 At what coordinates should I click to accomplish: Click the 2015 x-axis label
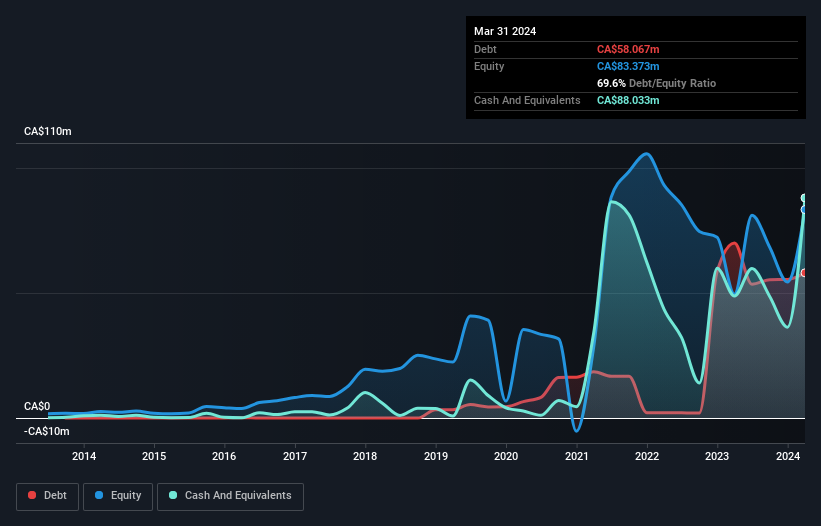tap(154, 456)
